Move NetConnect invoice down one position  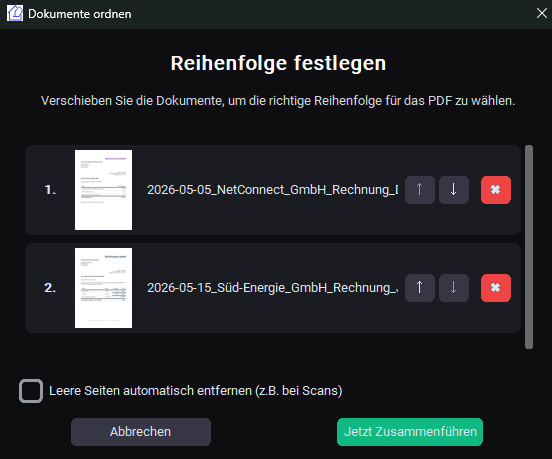tap(454, 190)
